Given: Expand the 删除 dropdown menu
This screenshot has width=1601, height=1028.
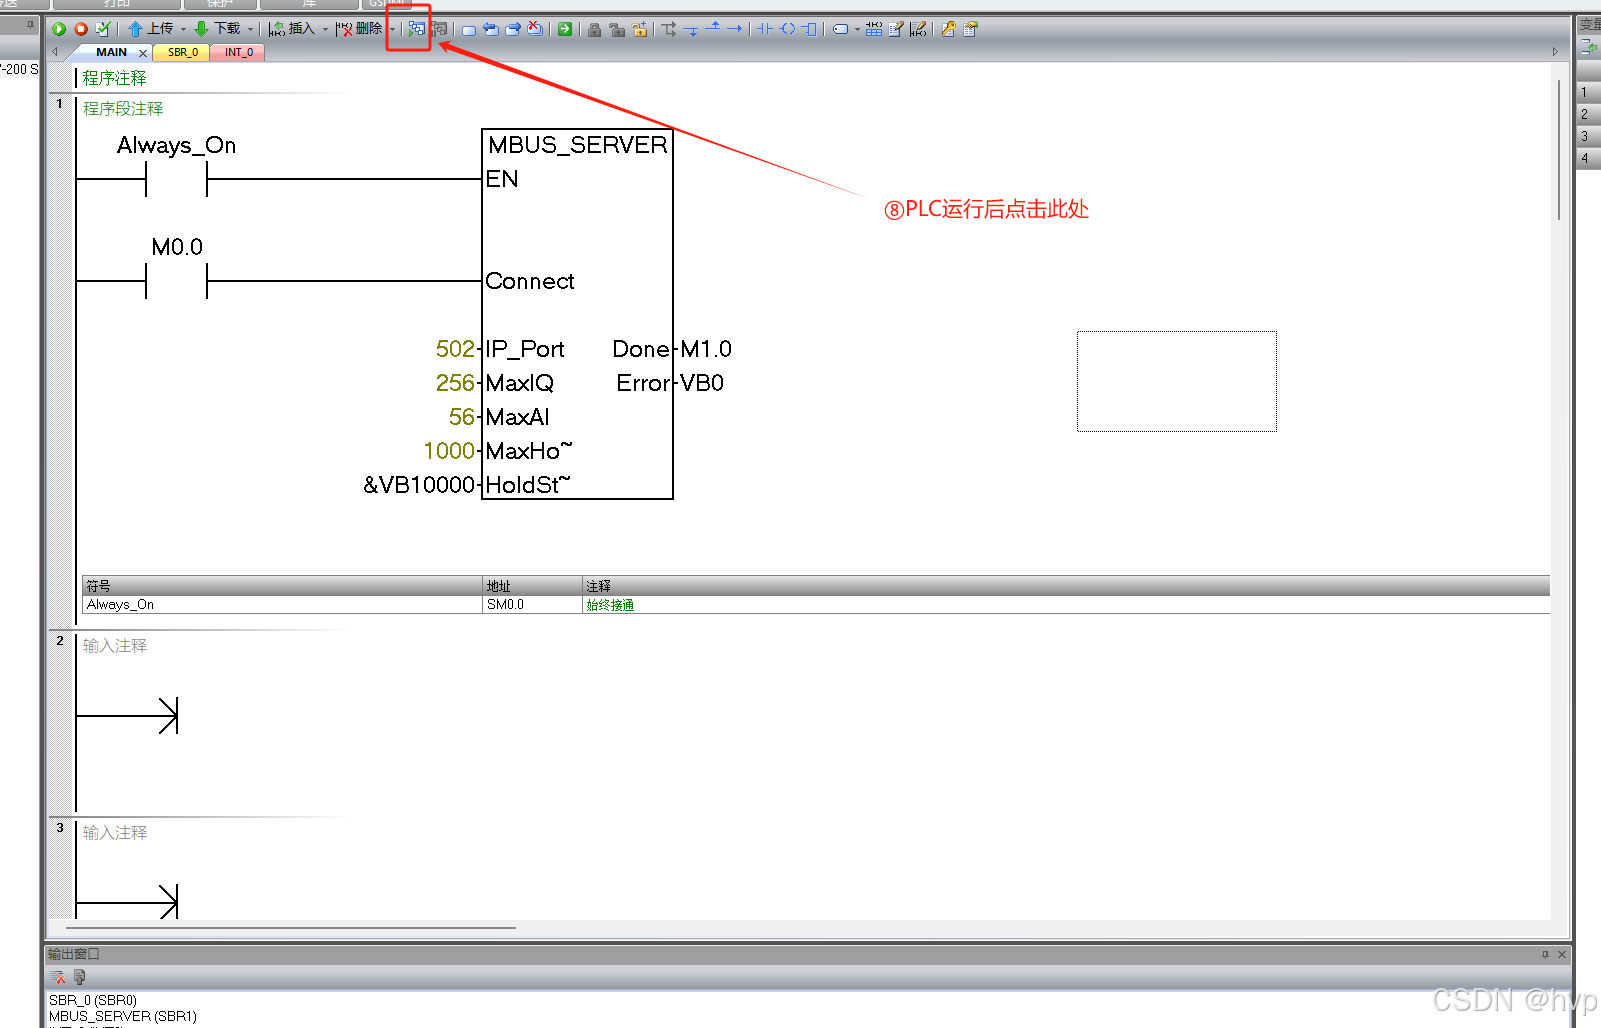Looking at the screenshot, I should click(x=393, y=28).
